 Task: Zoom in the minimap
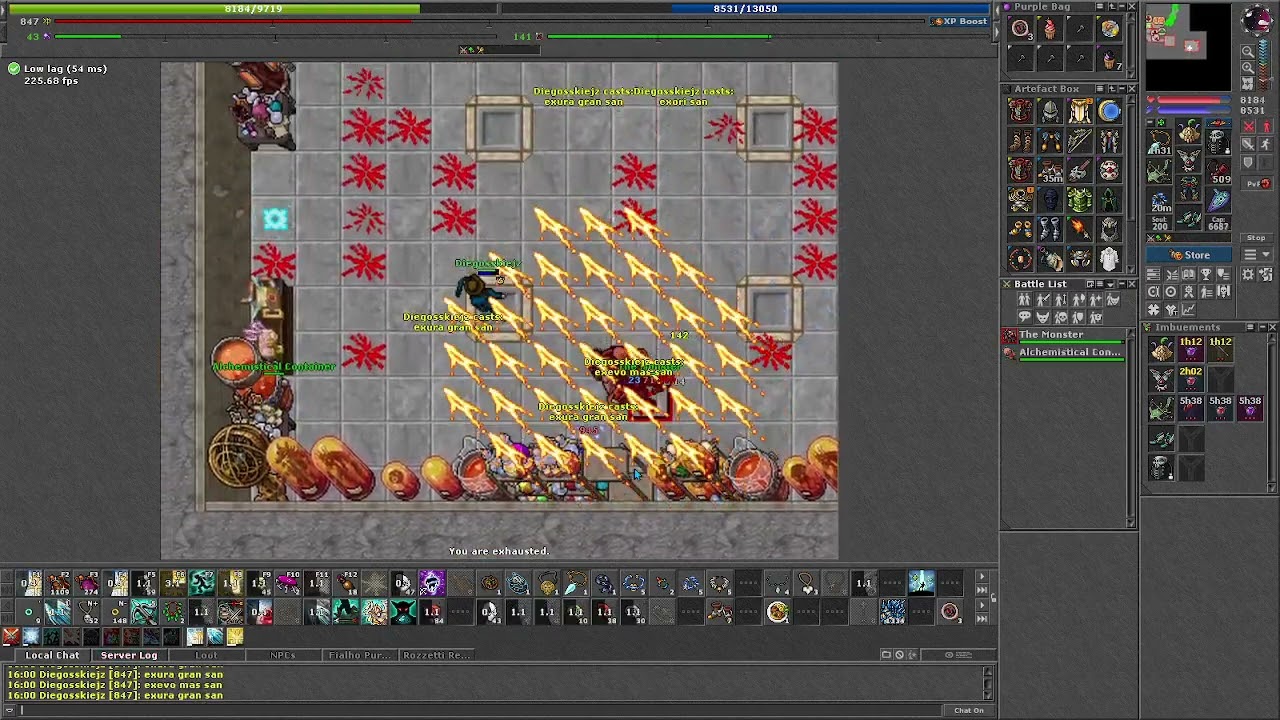coord(1248,67)
